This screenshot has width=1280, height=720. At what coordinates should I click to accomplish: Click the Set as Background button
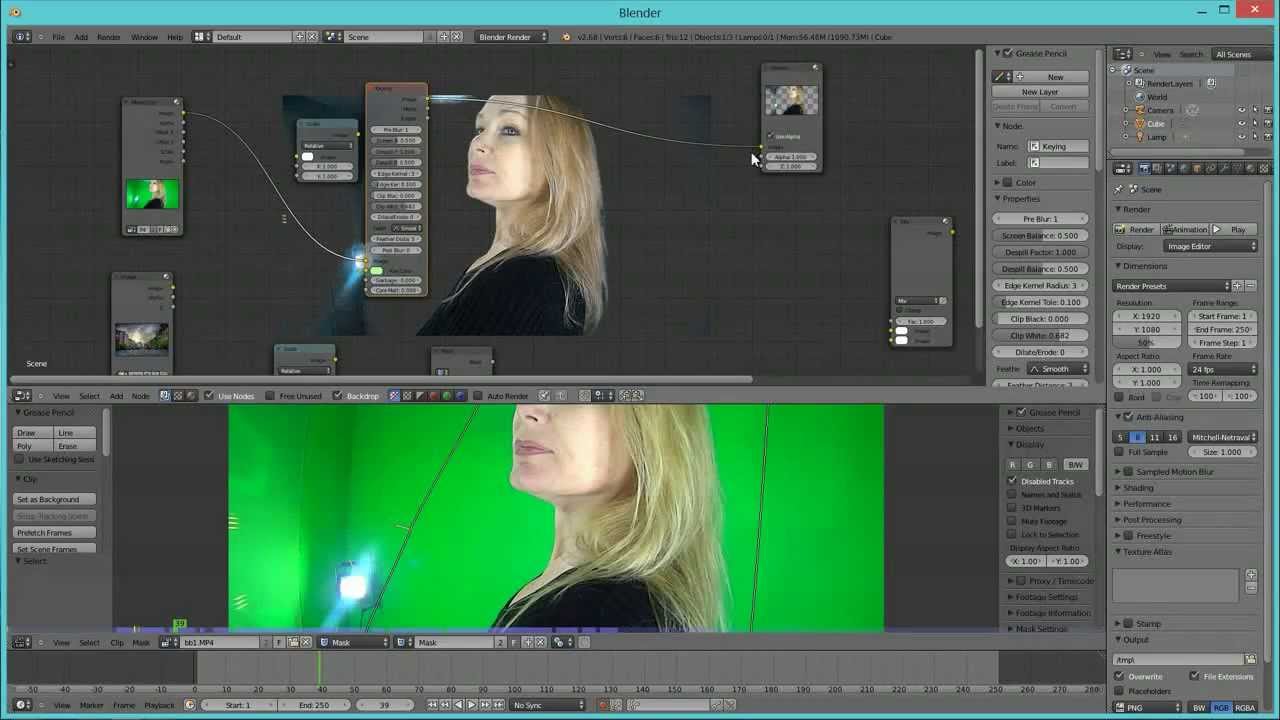pos(55,499)
